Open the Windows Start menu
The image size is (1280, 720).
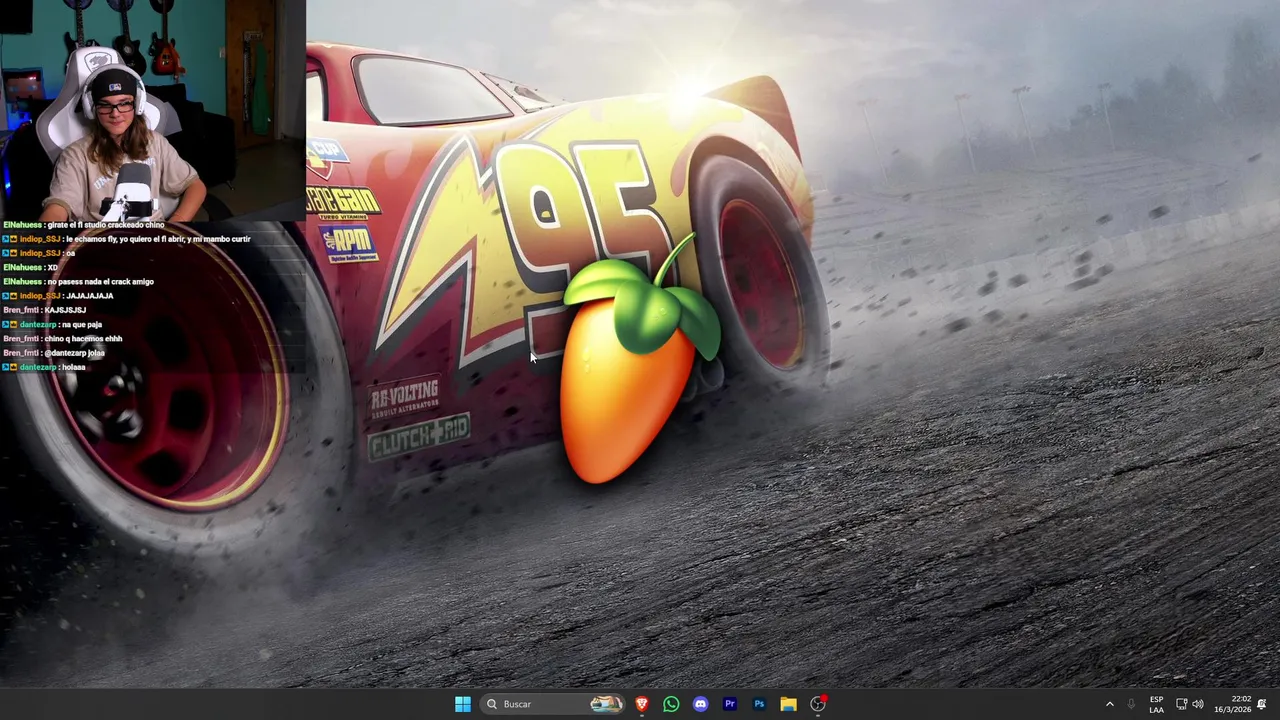point(463,704)
